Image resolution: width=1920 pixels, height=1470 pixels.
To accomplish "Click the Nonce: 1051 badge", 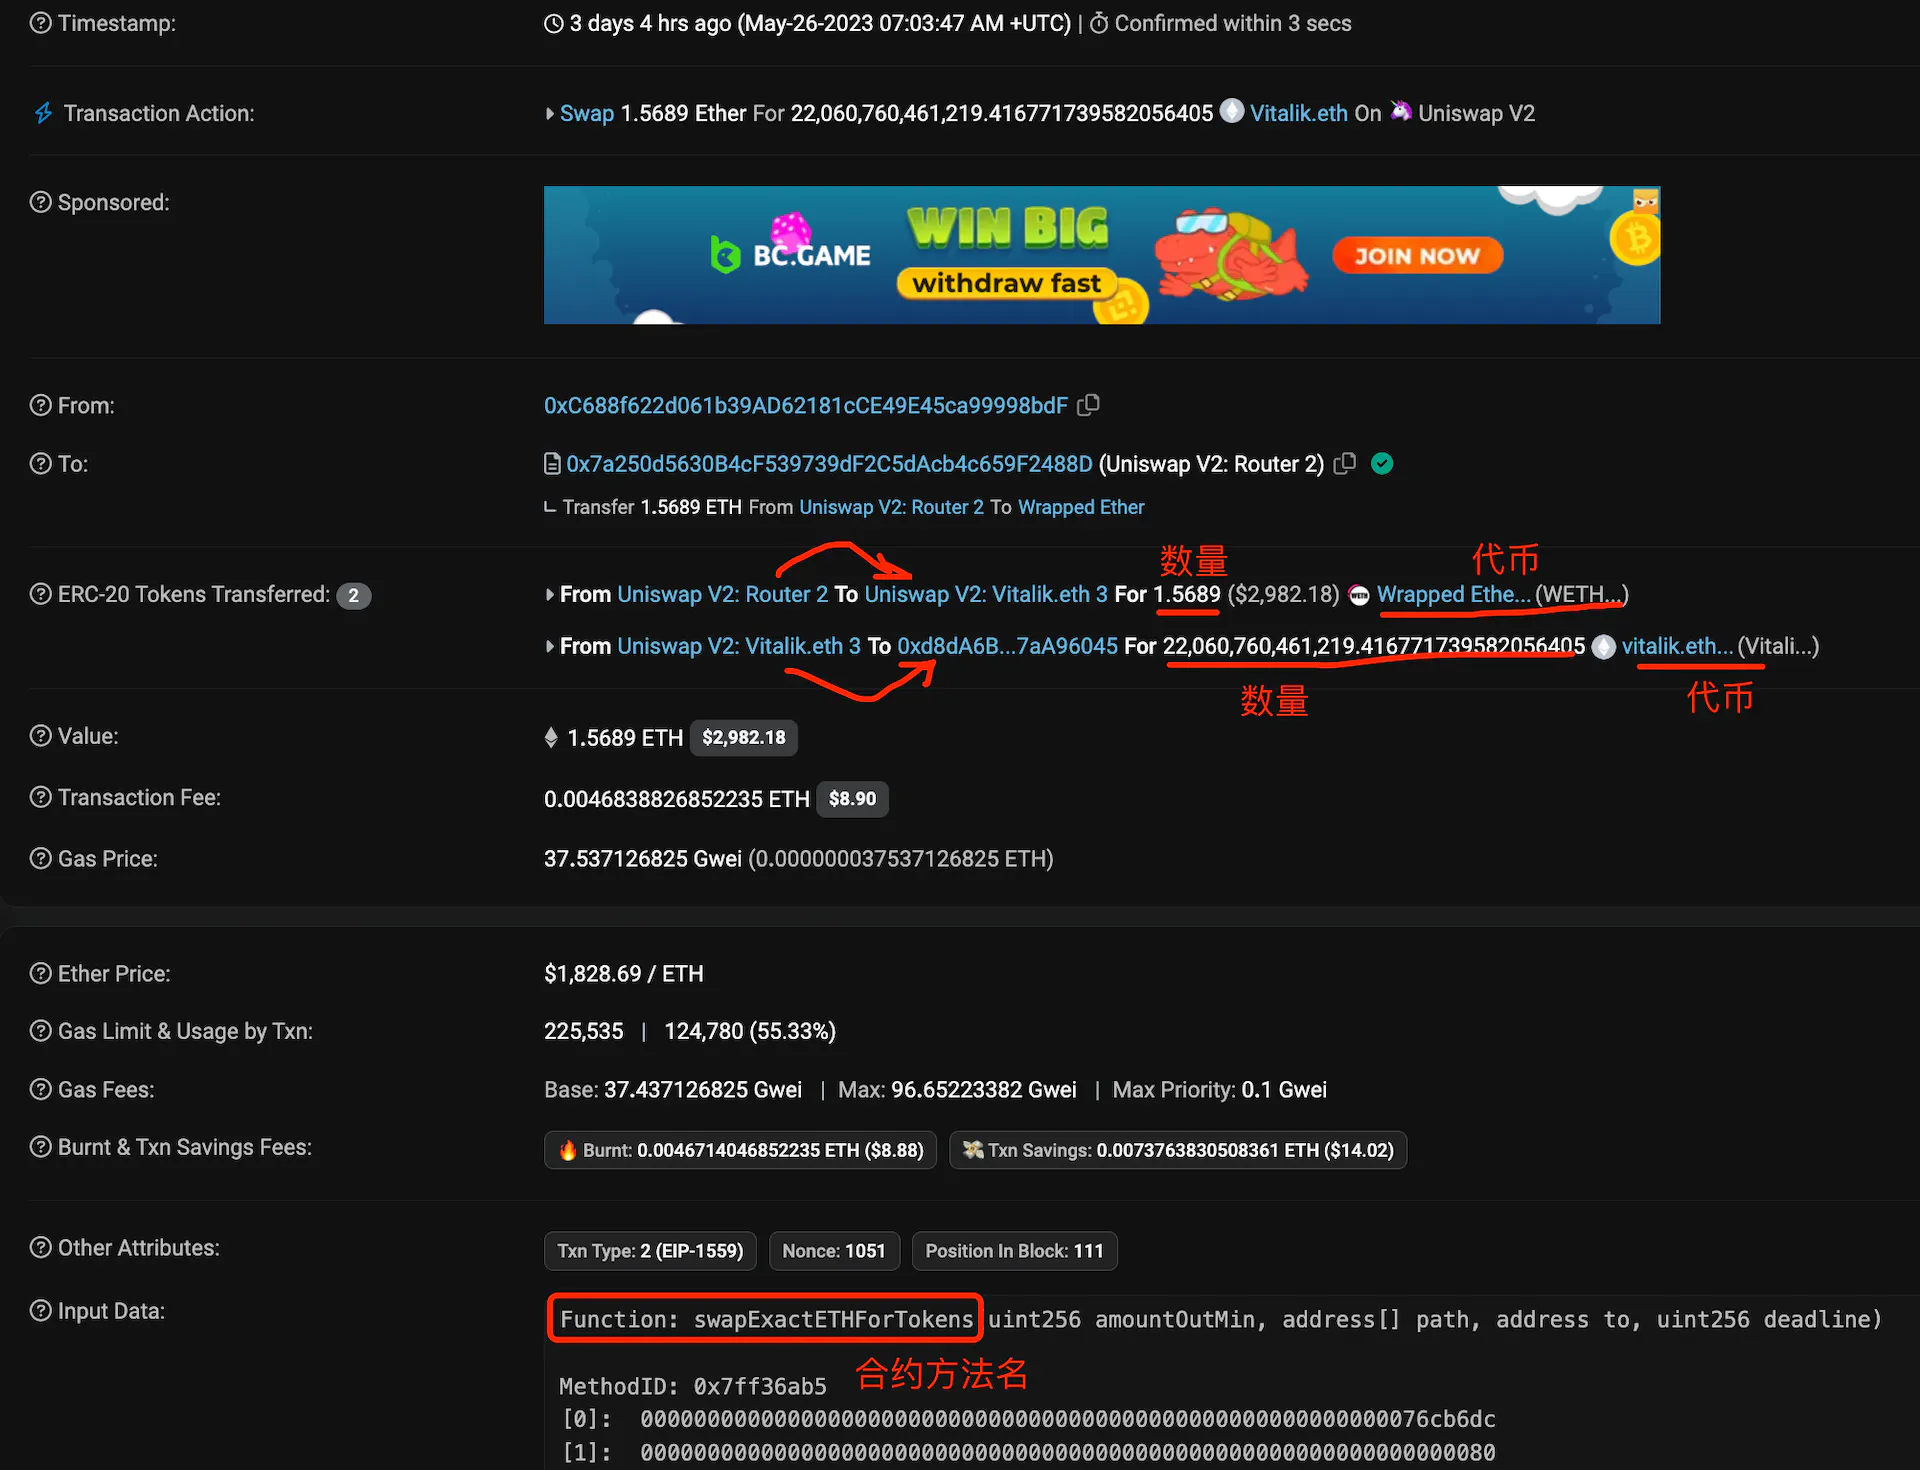I will [x=834, y=1251].
